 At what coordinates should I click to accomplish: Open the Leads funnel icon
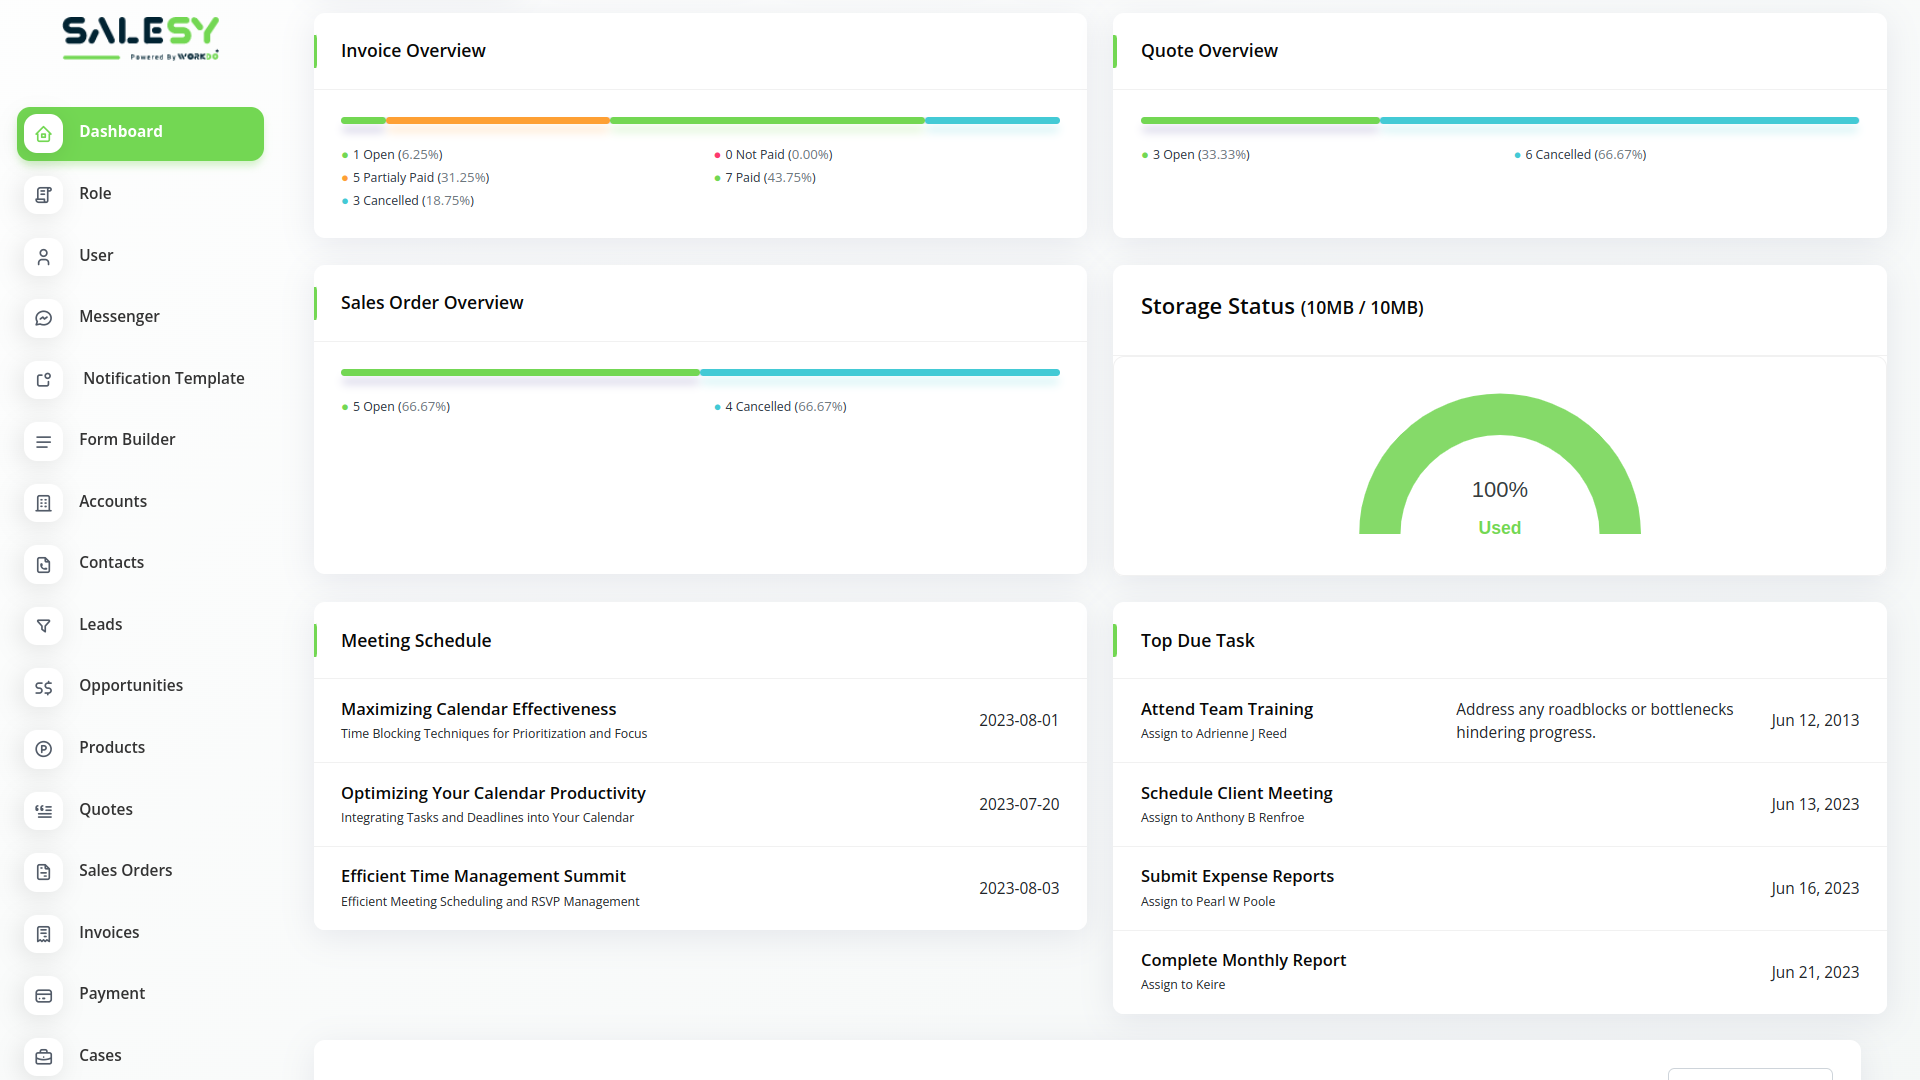tap(43, 625)
